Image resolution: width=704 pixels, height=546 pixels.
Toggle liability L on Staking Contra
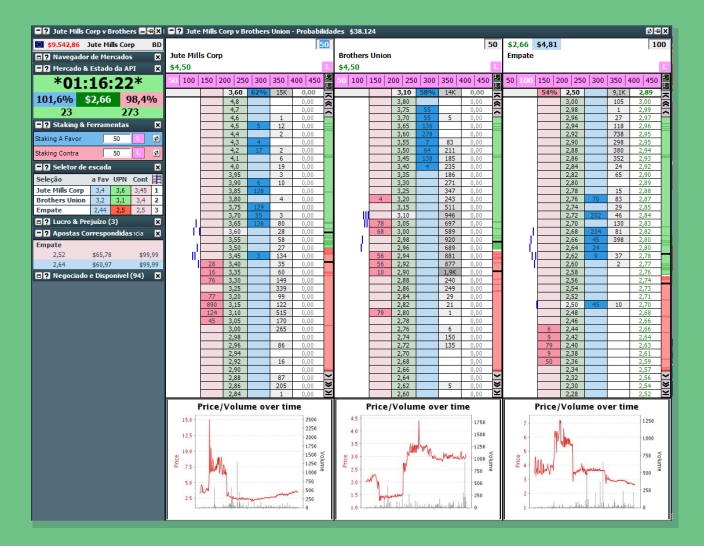[138, 153]
